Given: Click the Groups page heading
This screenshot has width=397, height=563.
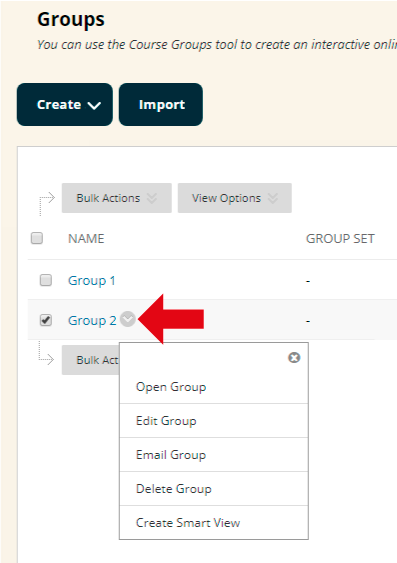Looking at the screenshot, I should tap(71, 20).
